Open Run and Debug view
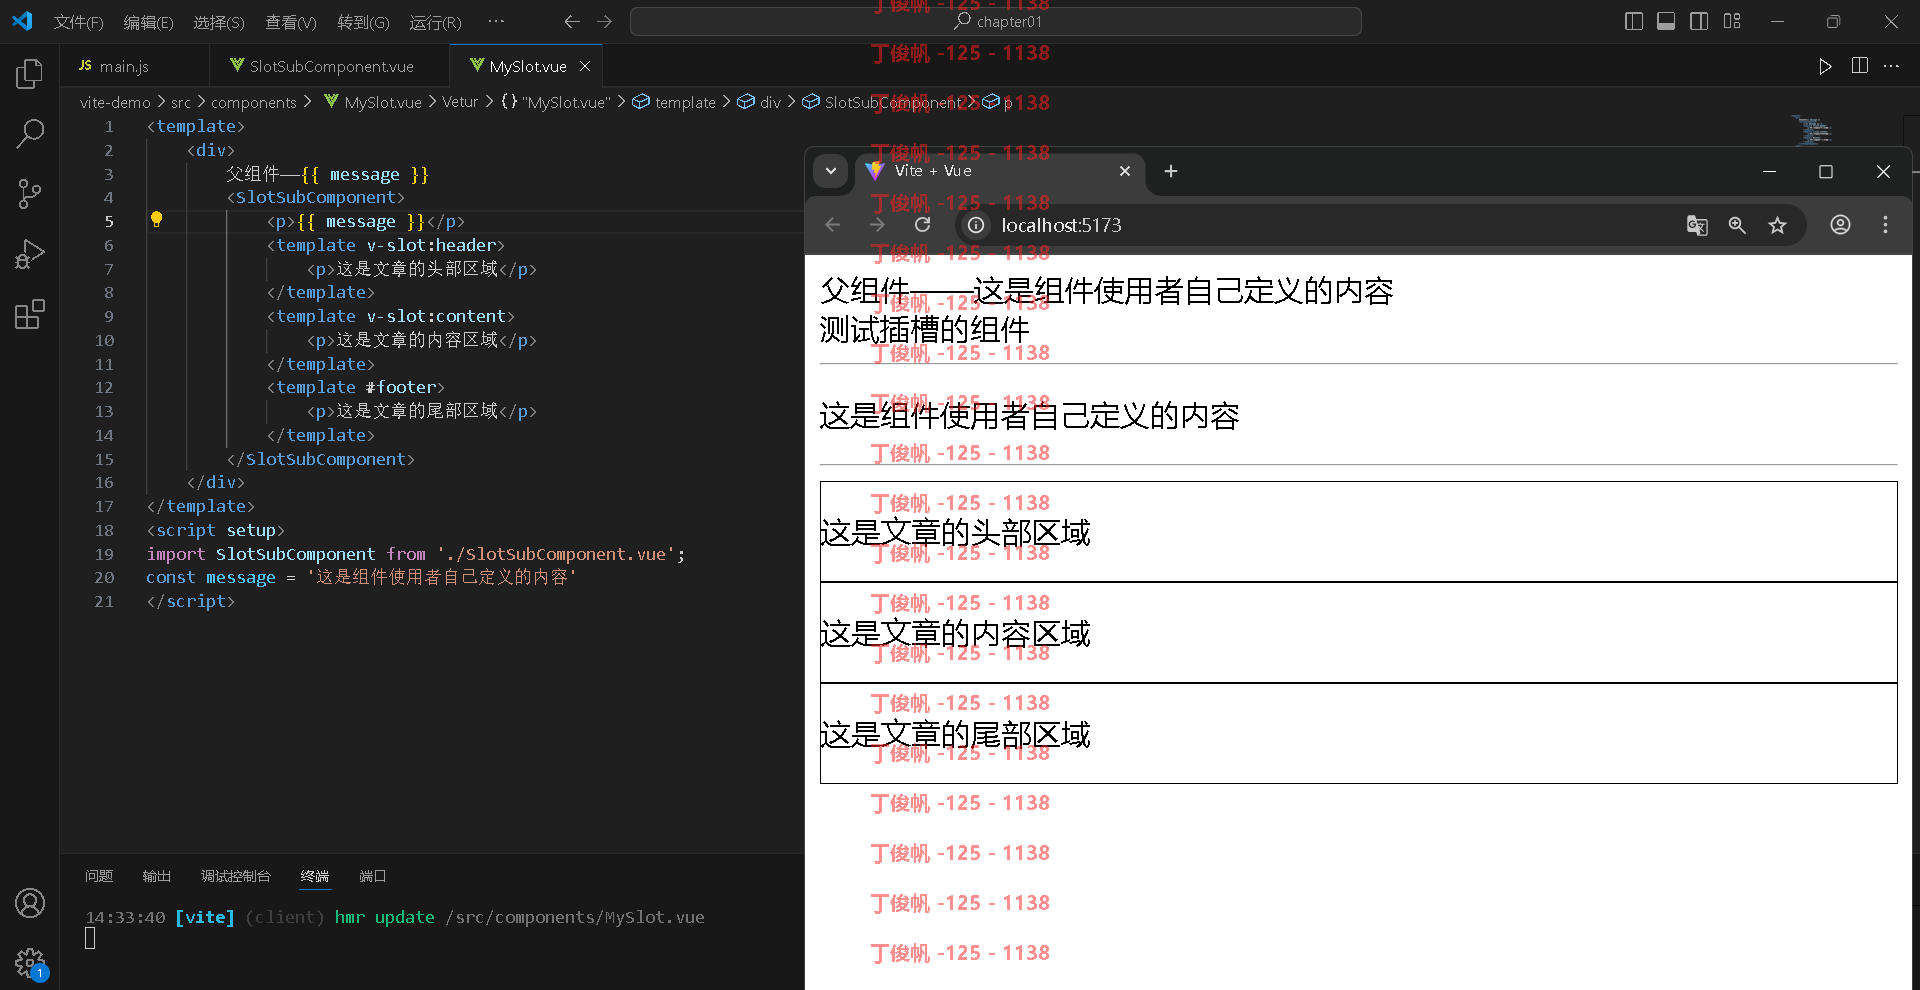 click(30, 254)
